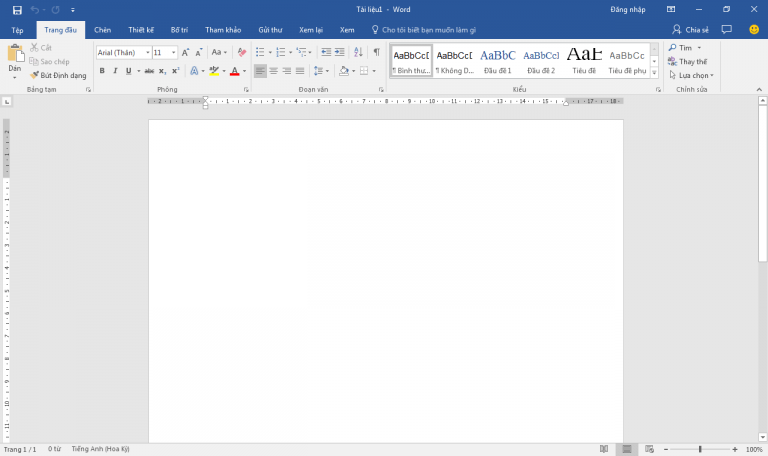Switch to the Chèn tab
Viewport: 768px width, 456px height.
tap(102, 30)
